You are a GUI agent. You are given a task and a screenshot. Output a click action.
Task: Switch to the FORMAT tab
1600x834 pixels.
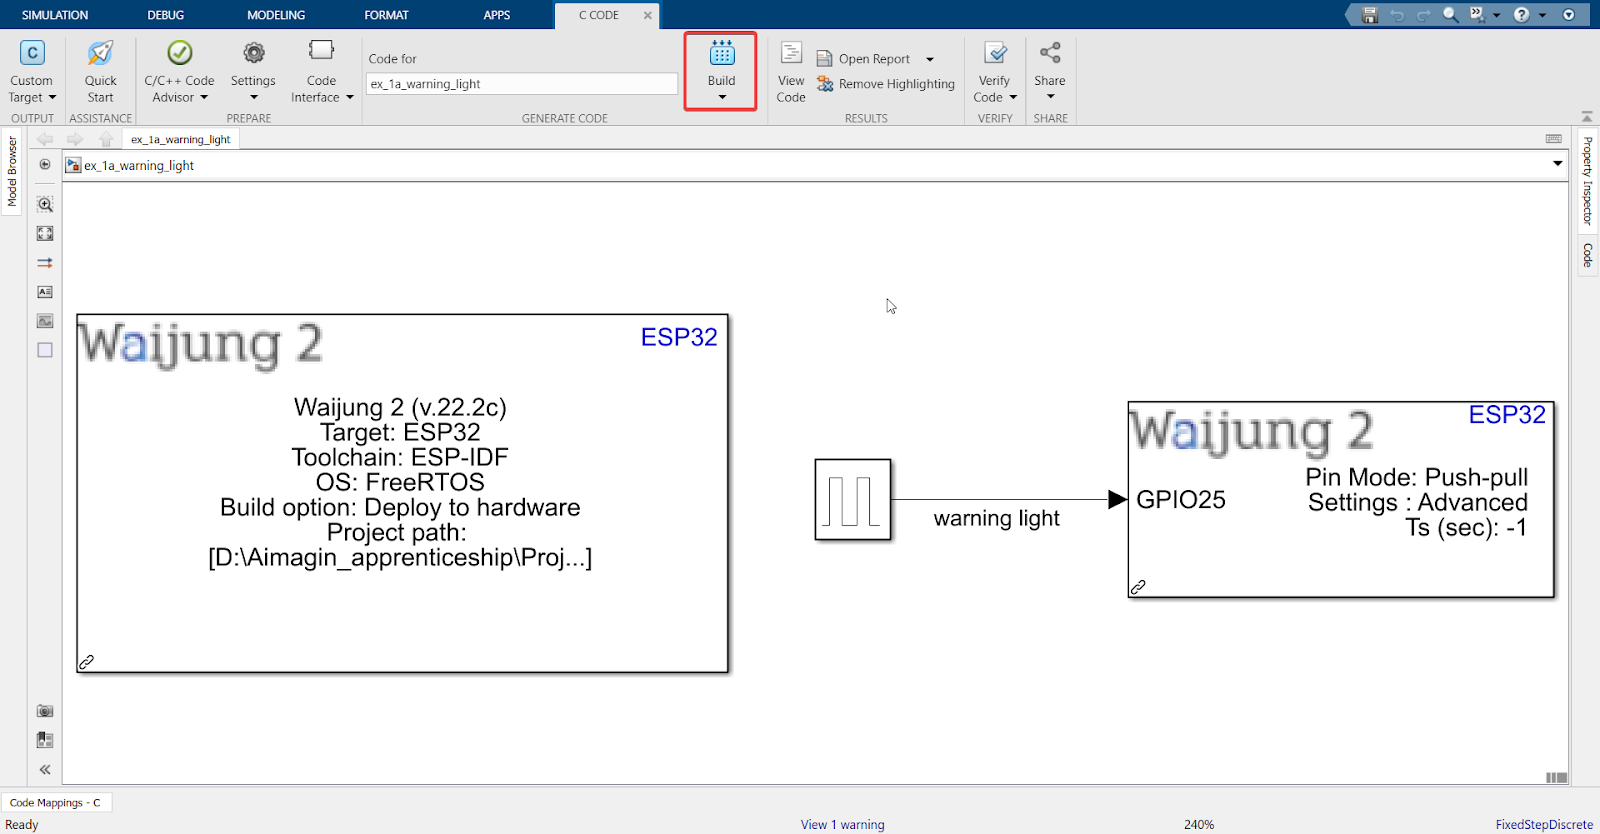point(386,15)
